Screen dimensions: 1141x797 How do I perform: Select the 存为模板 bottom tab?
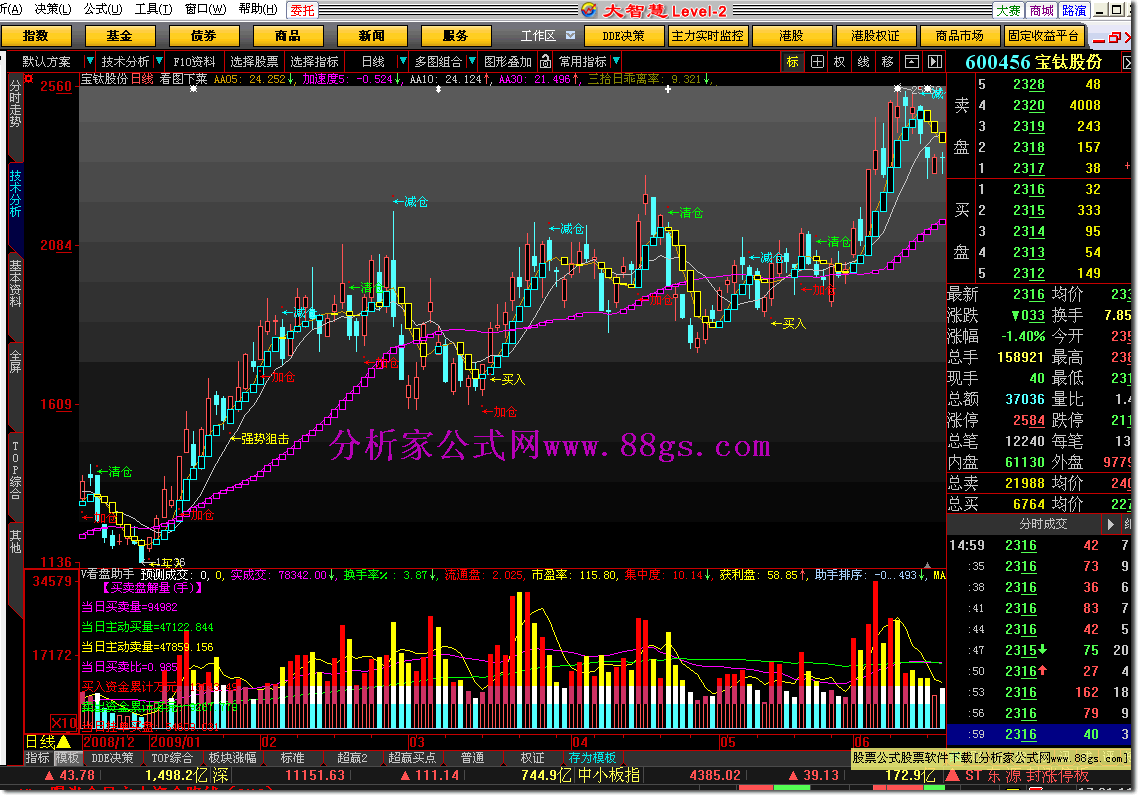tap(592, 758)
